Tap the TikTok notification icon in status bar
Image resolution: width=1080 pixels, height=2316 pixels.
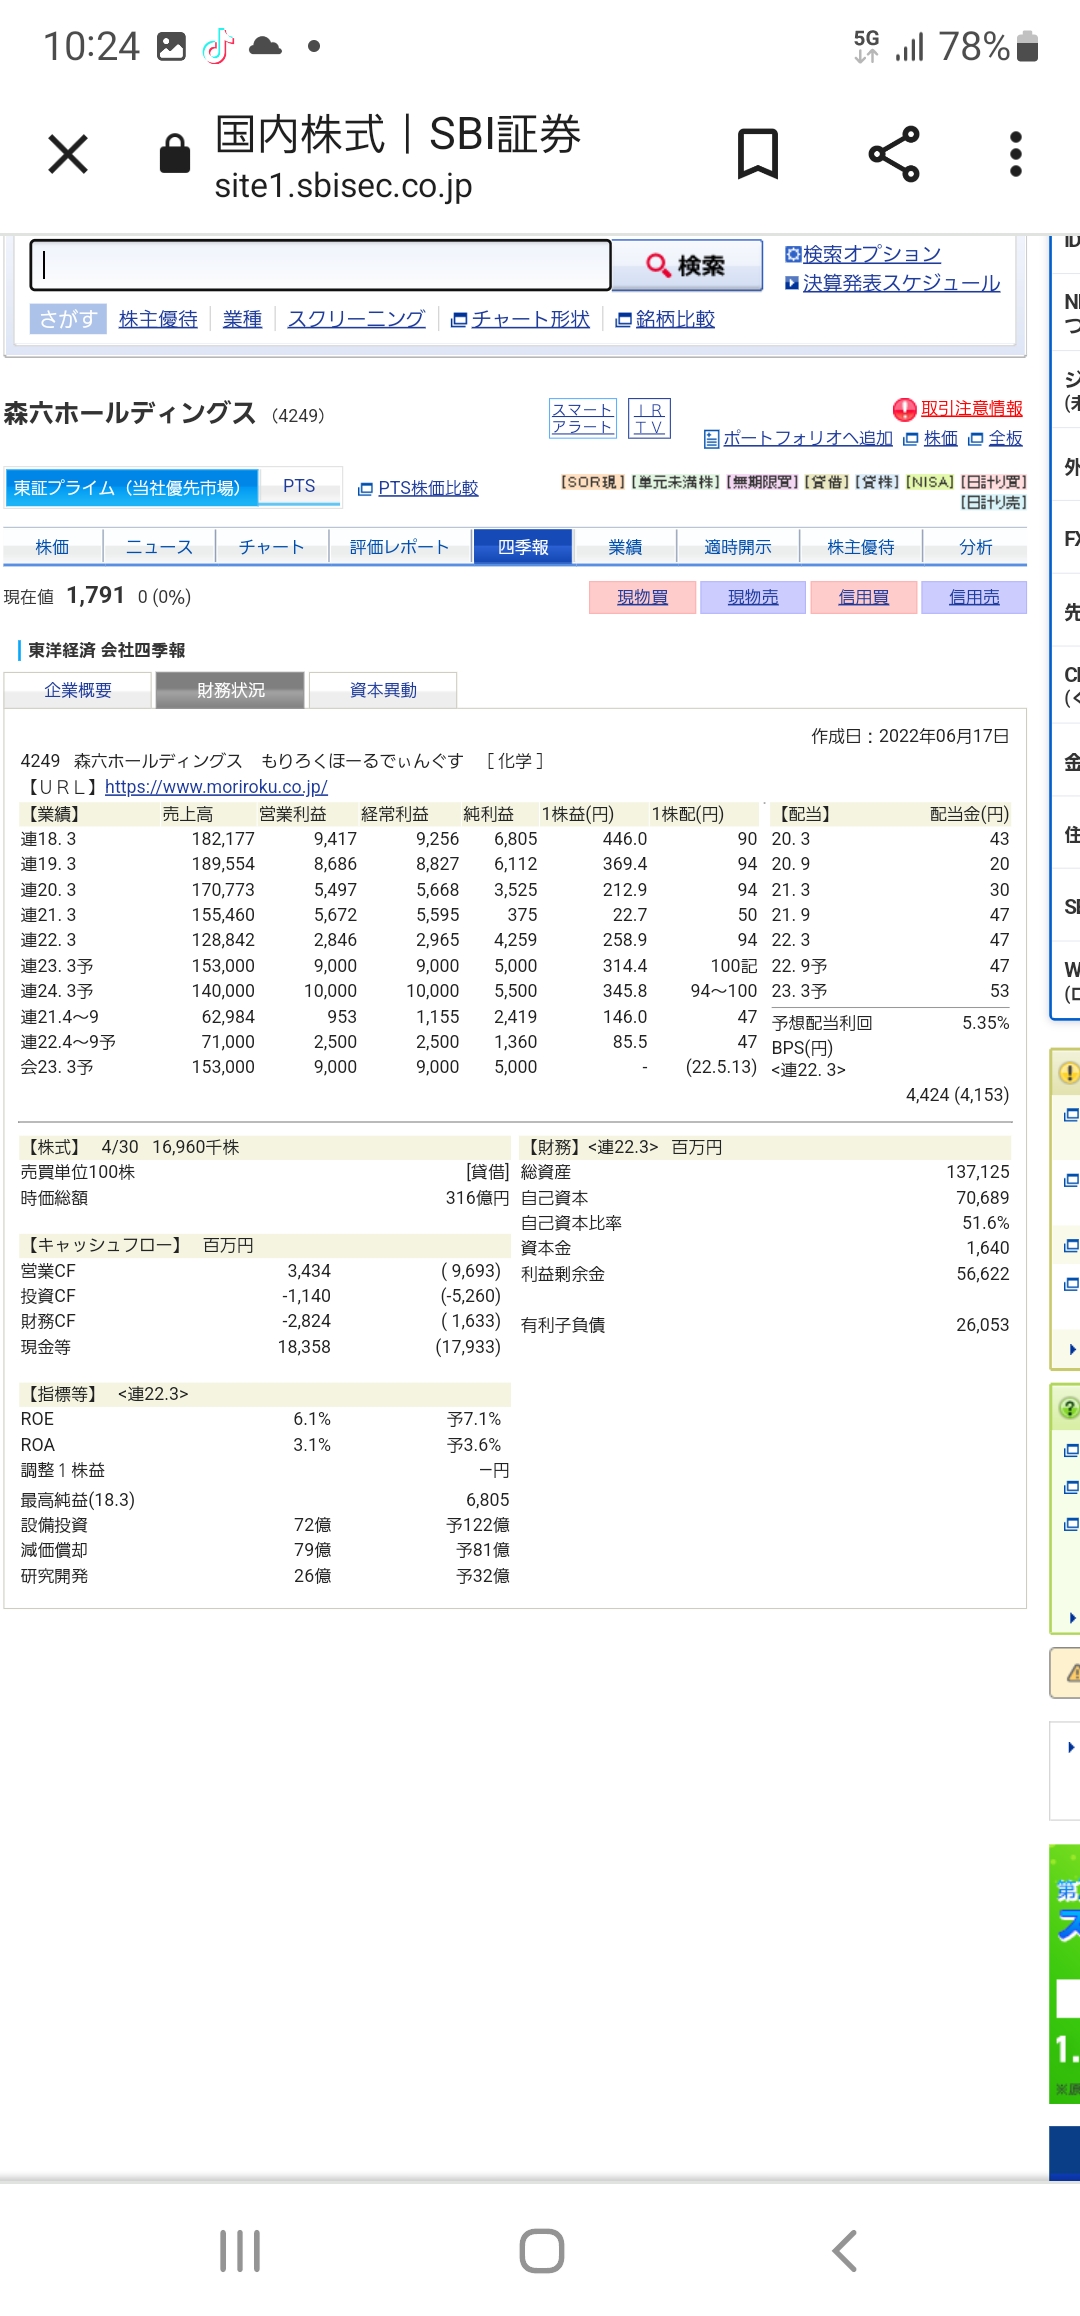(x=218, y=46)
